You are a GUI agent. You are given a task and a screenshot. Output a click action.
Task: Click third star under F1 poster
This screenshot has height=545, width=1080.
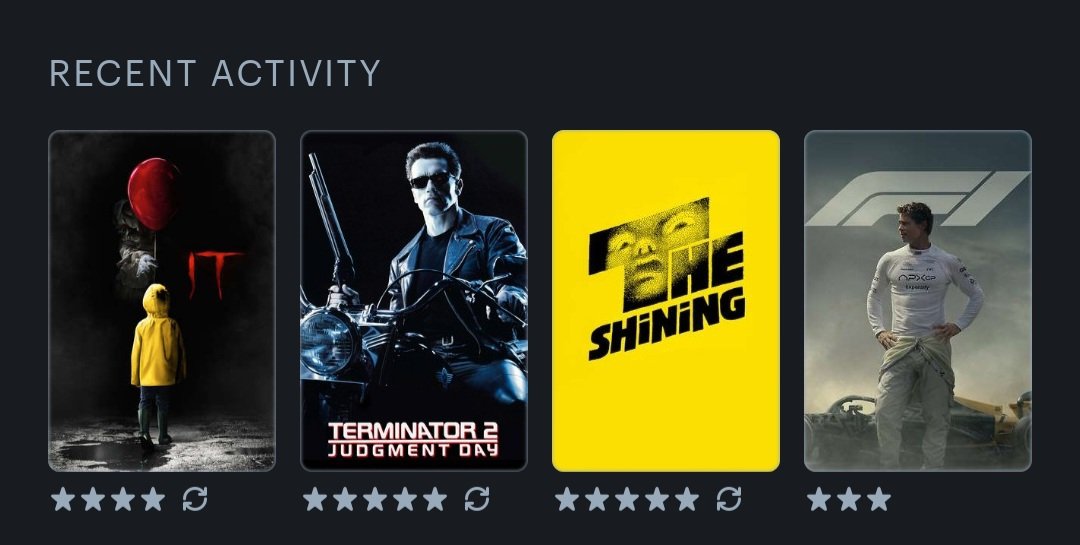pyautogui.click(x=879, y=499)
